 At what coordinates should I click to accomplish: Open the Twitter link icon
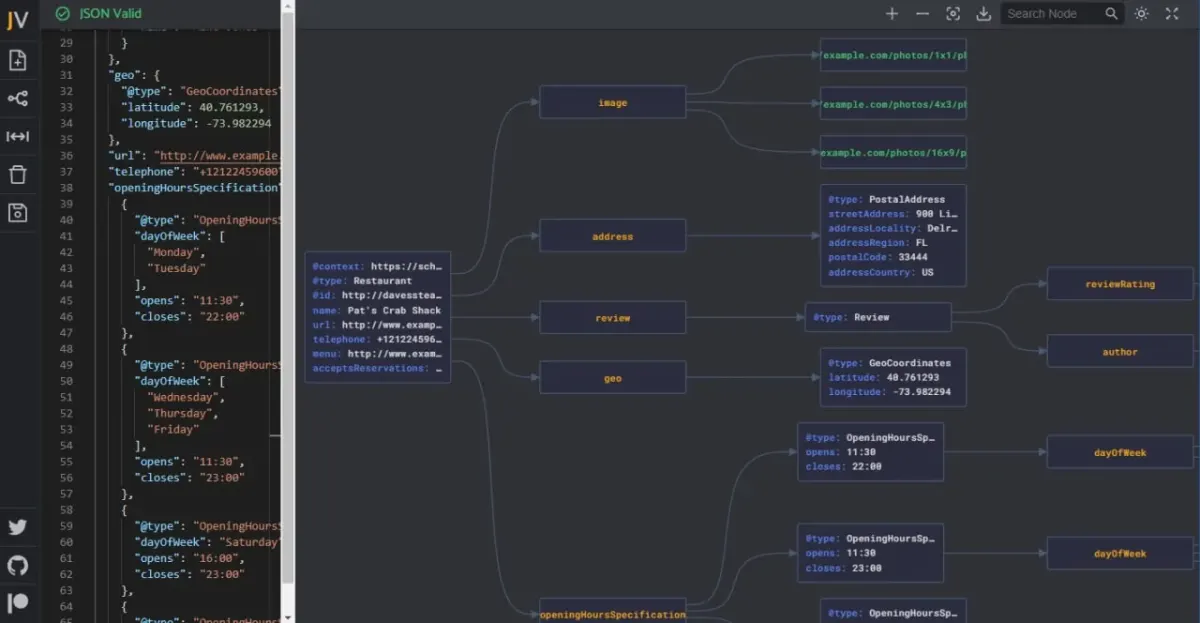(17, 527)
